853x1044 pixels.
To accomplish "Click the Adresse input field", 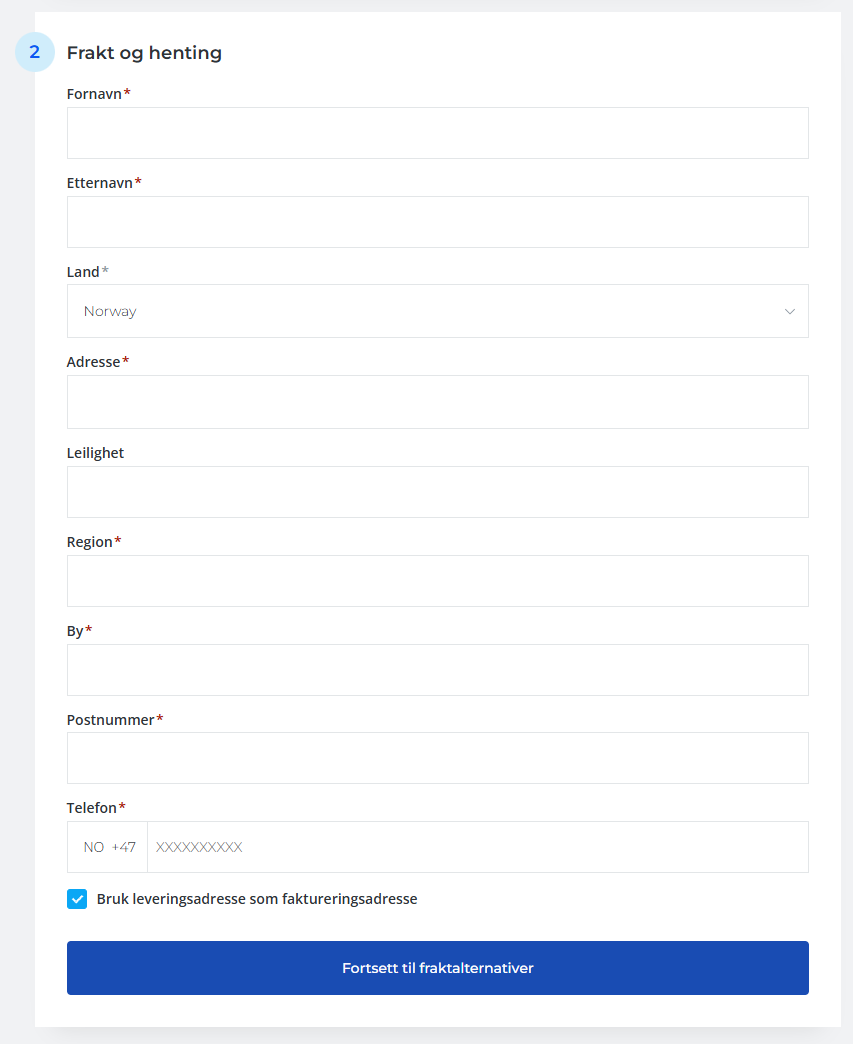I will pos(437,402).
